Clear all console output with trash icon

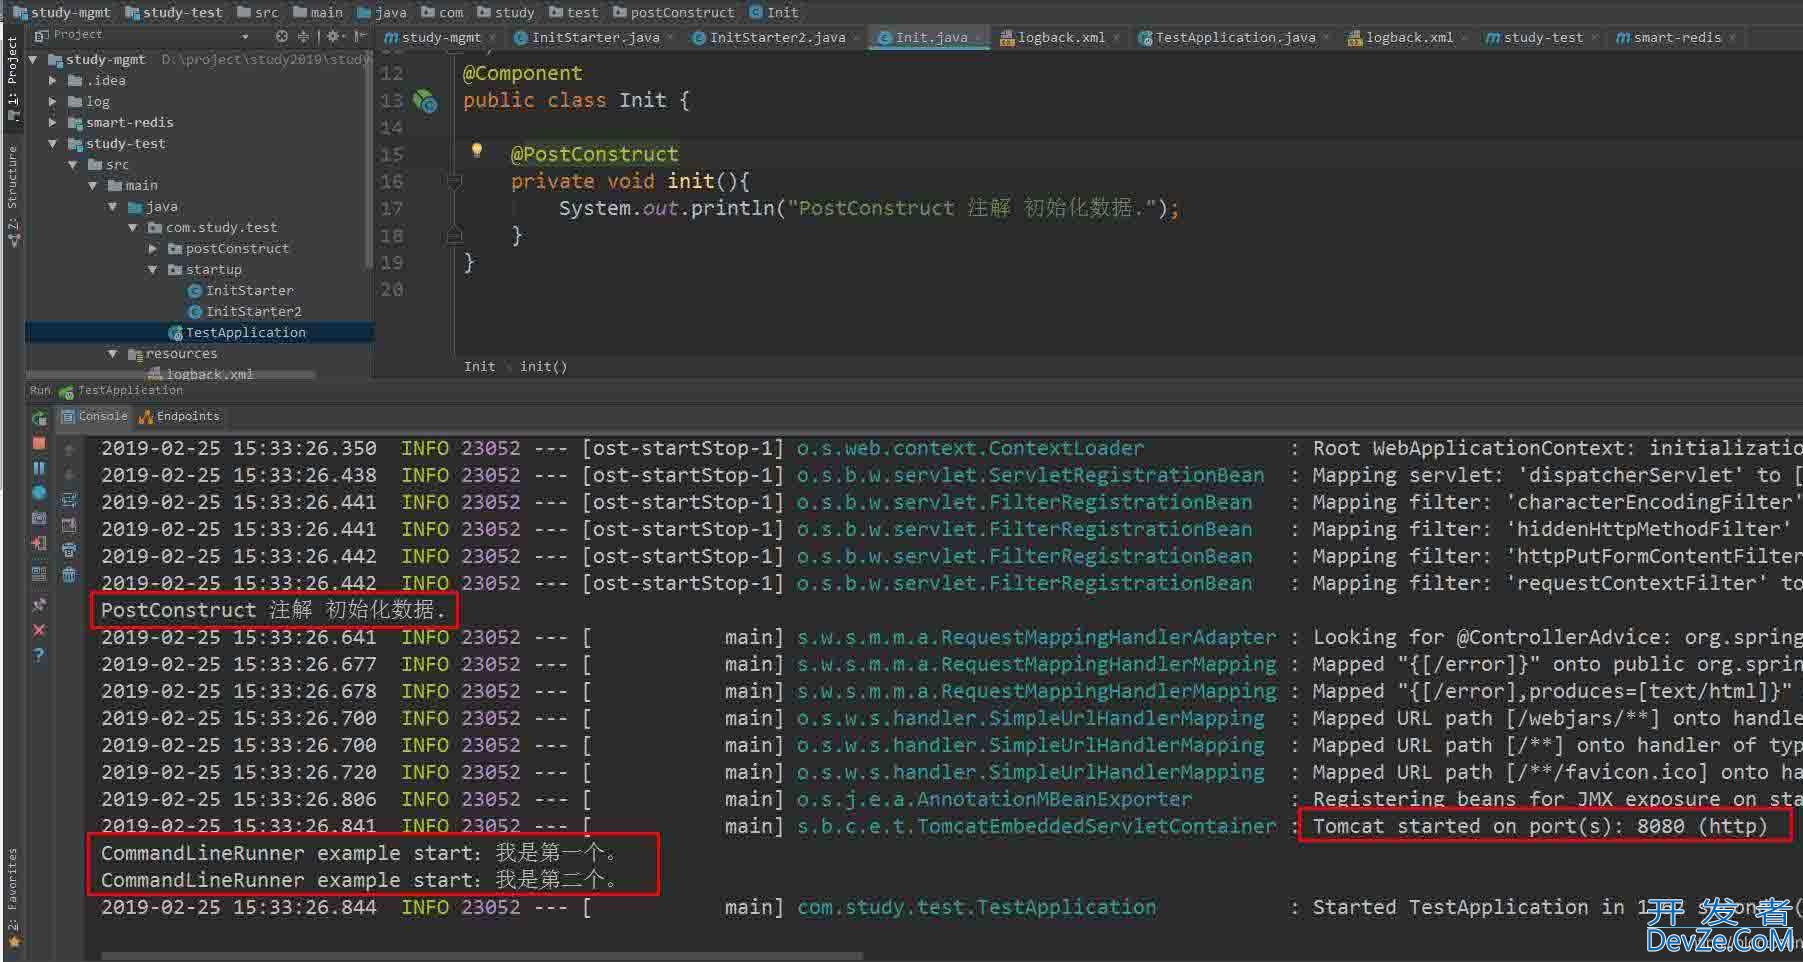[x=69, y=574]
